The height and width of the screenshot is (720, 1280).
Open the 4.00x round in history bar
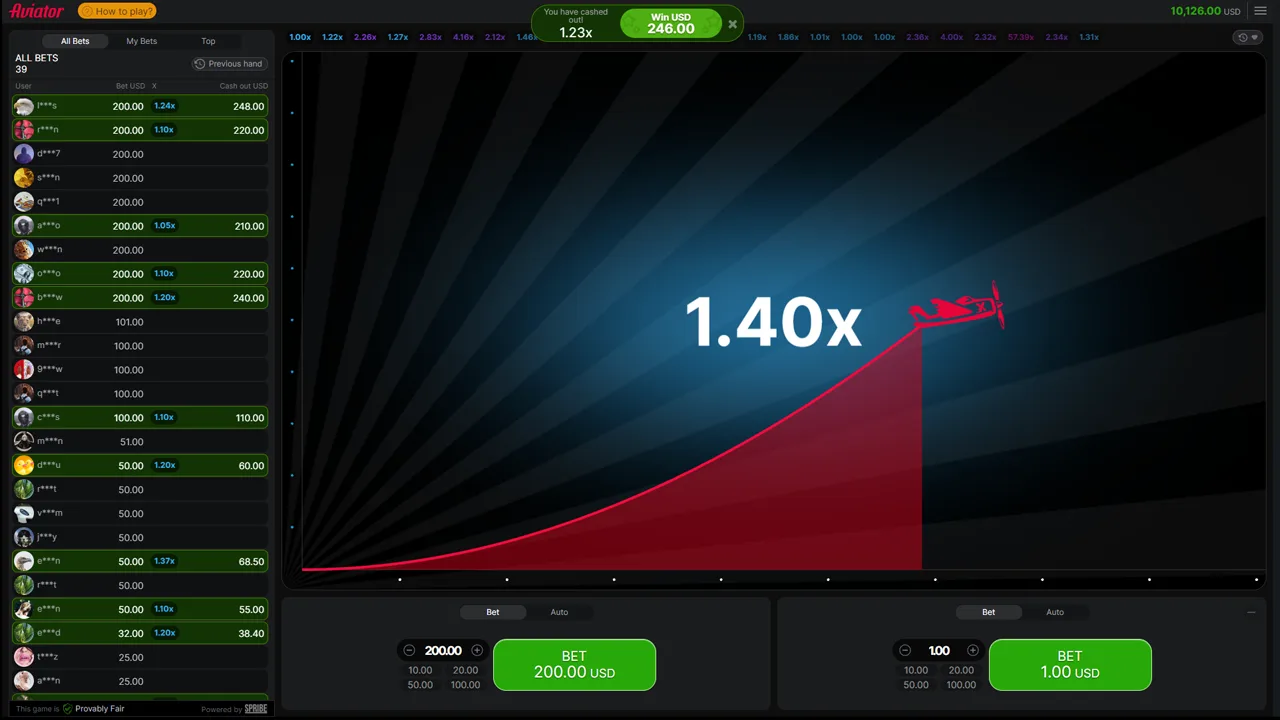pyautogui.click(x=951, y=37)
